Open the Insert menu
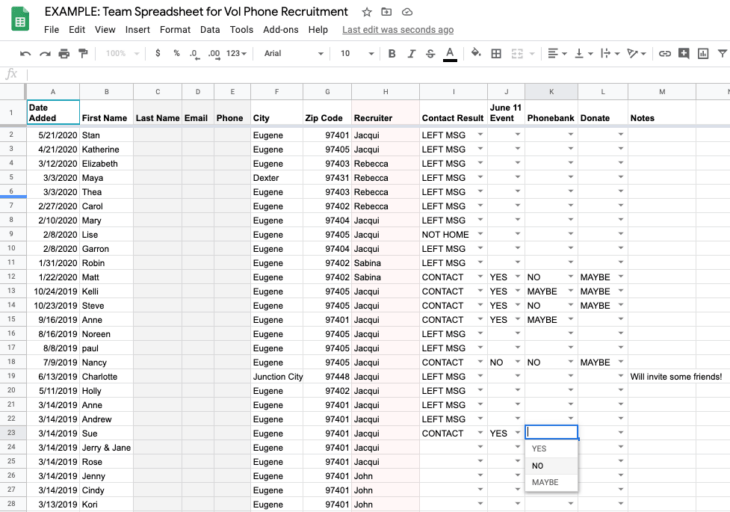The image size is (730, 512). tap(137, 30)
